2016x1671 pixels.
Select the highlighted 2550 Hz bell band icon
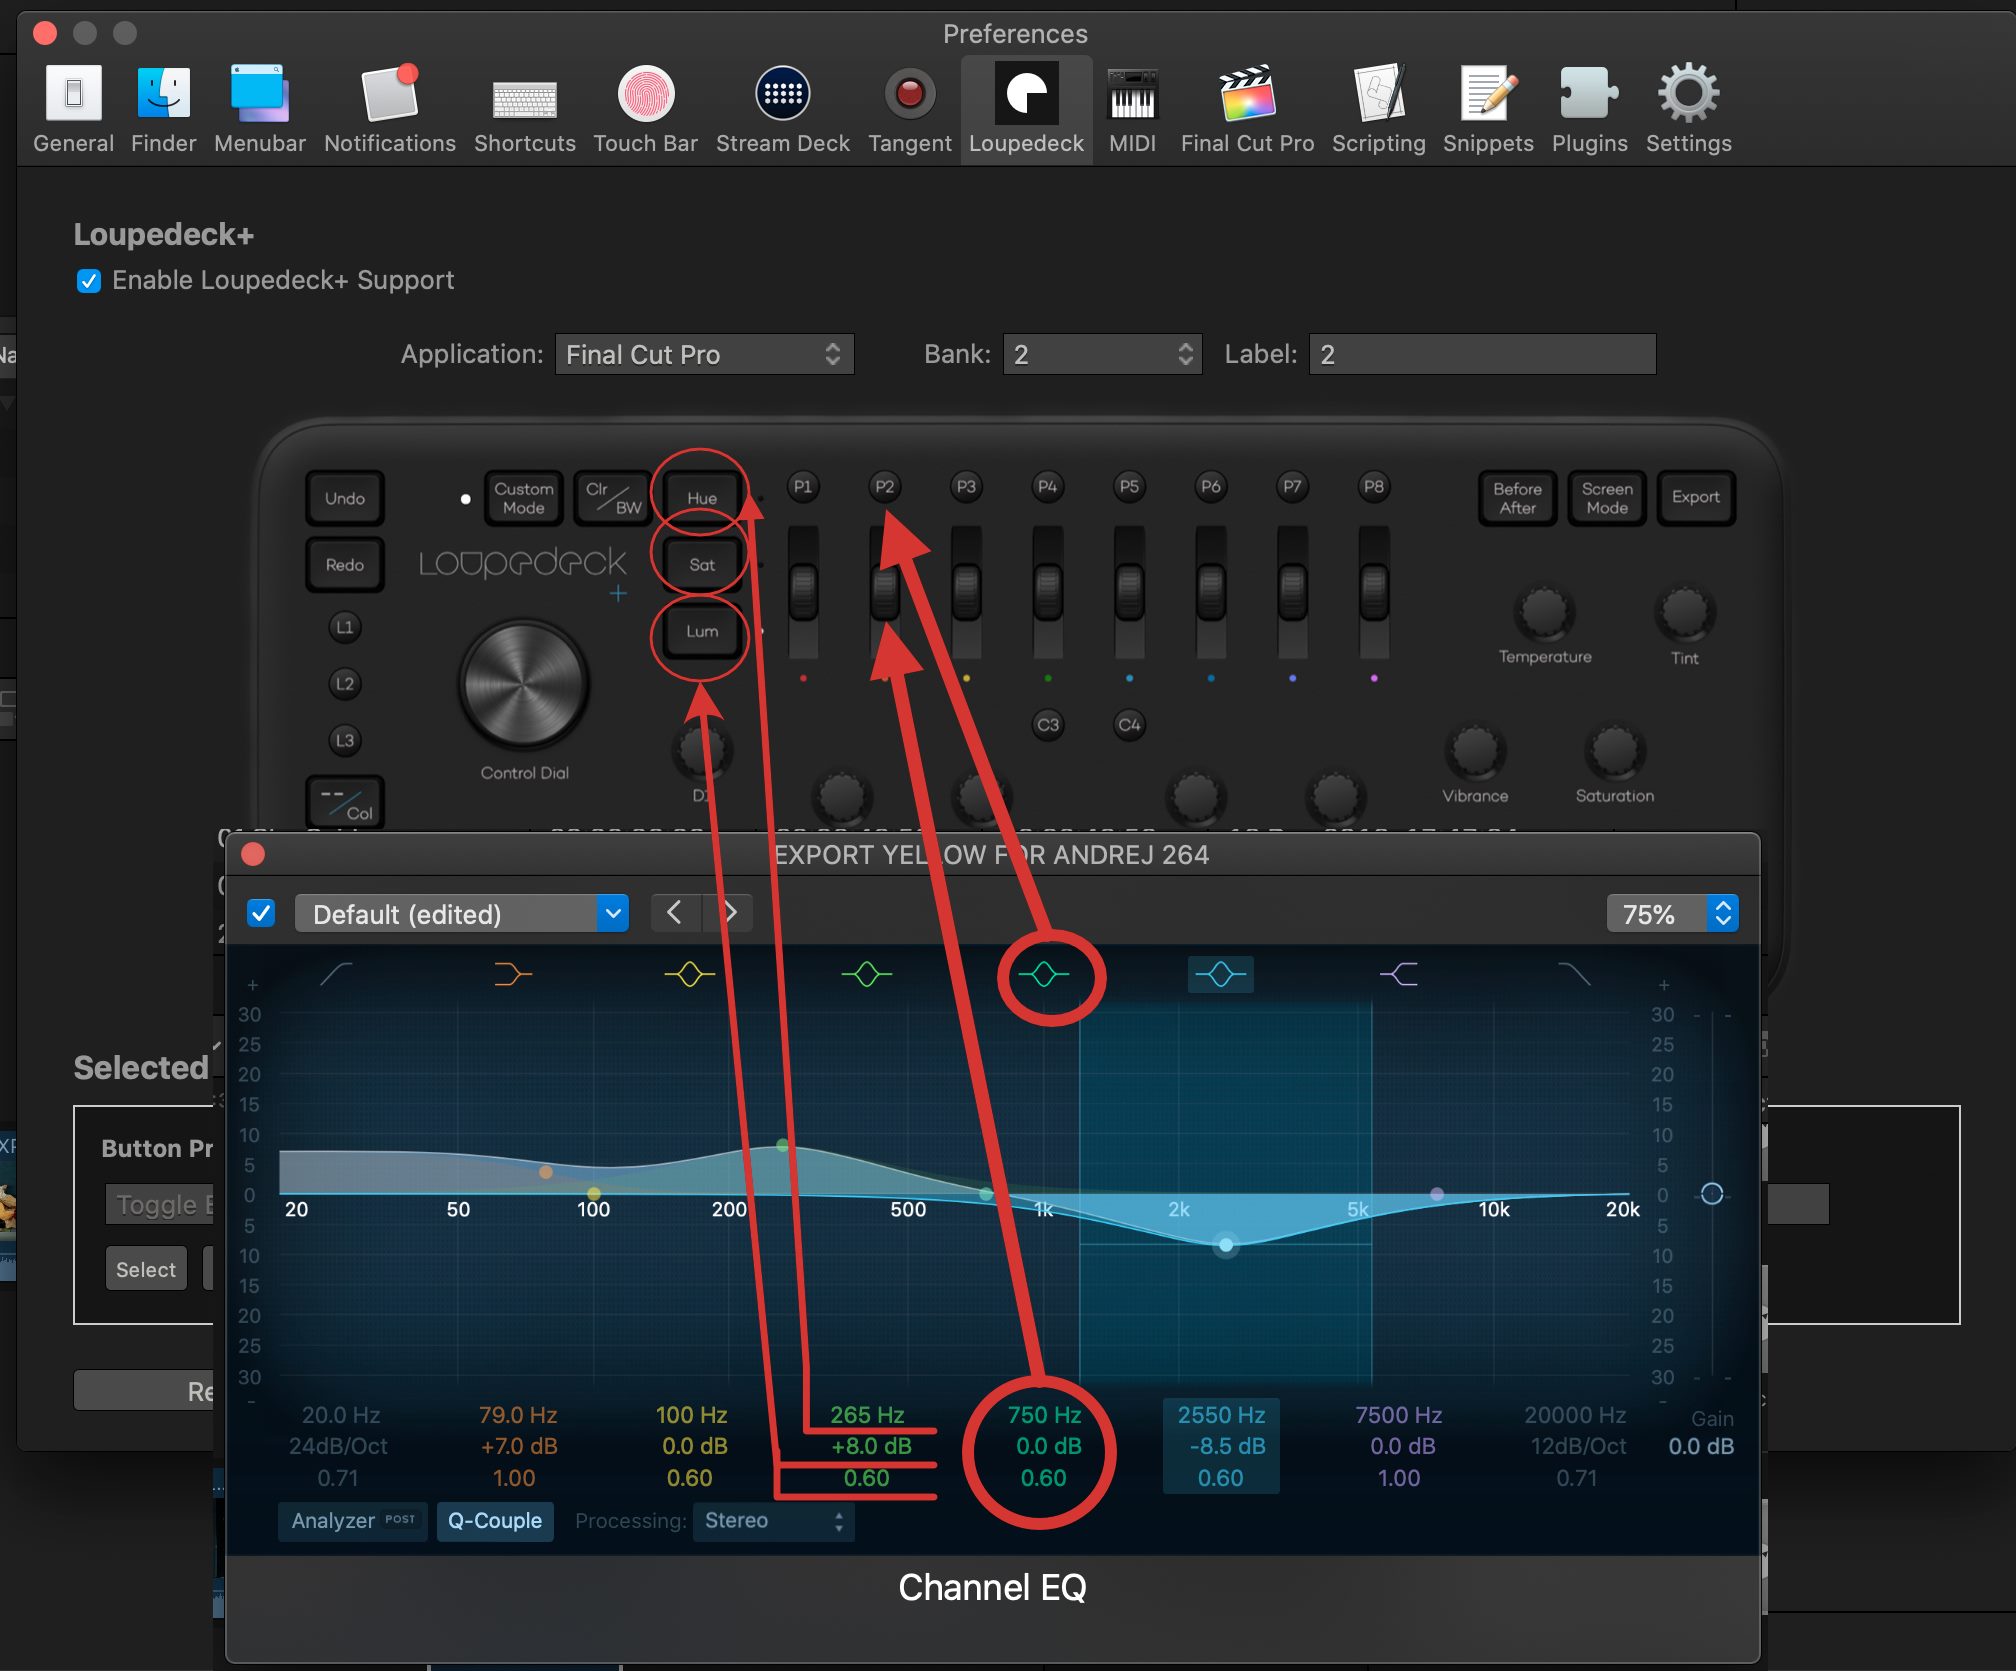pos(1221,975)
